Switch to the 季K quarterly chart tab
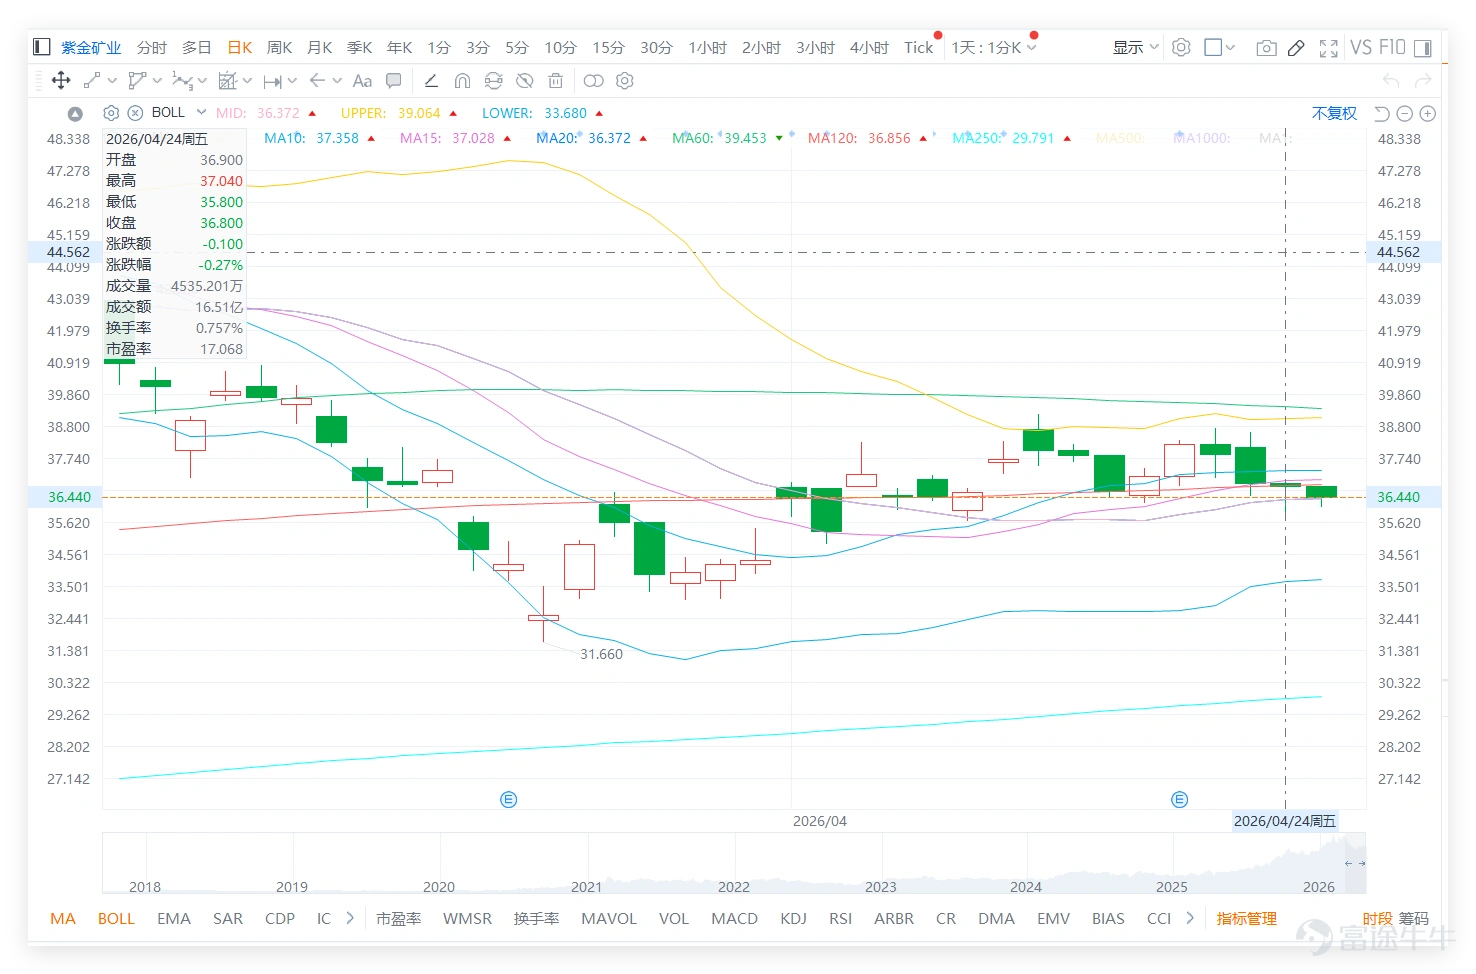Viewport: 1476px width, 974px height. (x=360, y=47)
